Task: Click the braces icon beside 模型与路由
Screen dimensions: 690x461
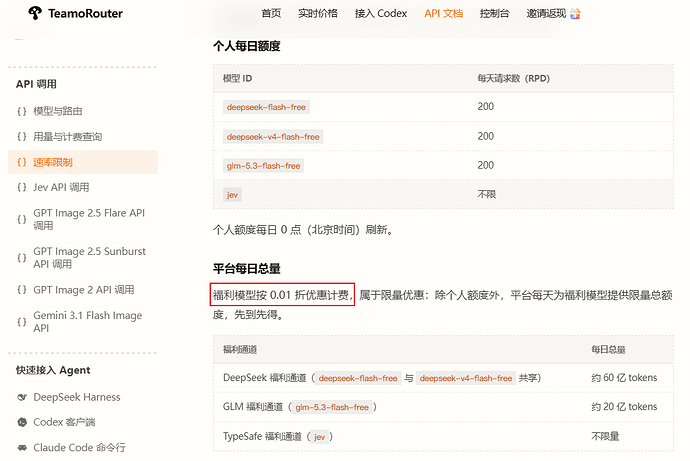Action: click(22, 111)
